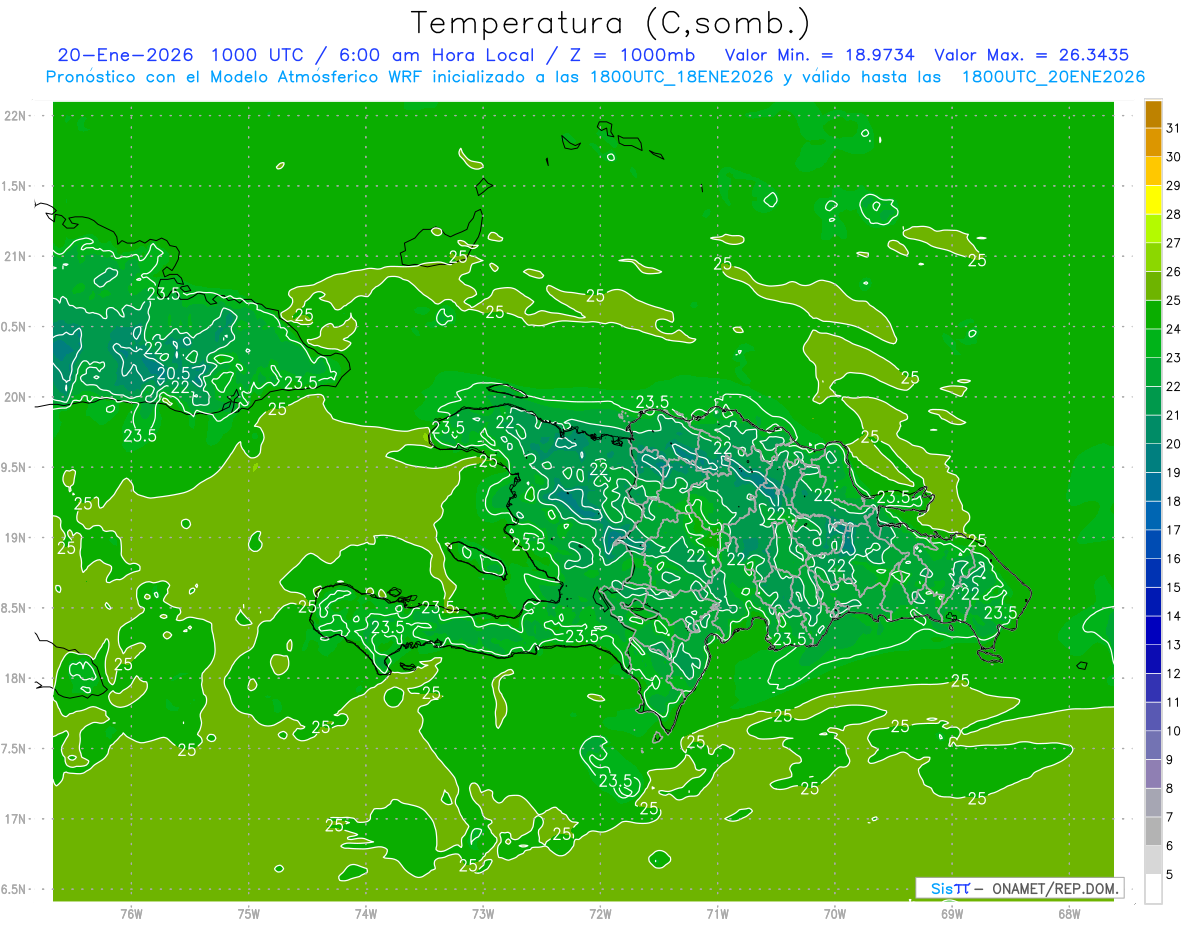Click the '74W' longitude axis label
This screenshot has height=927, width=1200.
(366, 913)
